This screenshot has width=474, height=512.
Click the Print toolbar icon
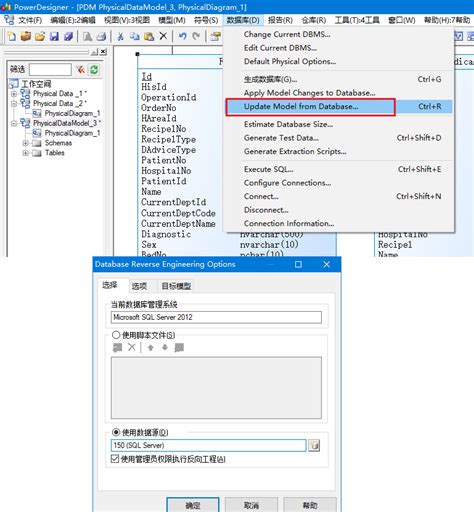(x=101, y=36)
